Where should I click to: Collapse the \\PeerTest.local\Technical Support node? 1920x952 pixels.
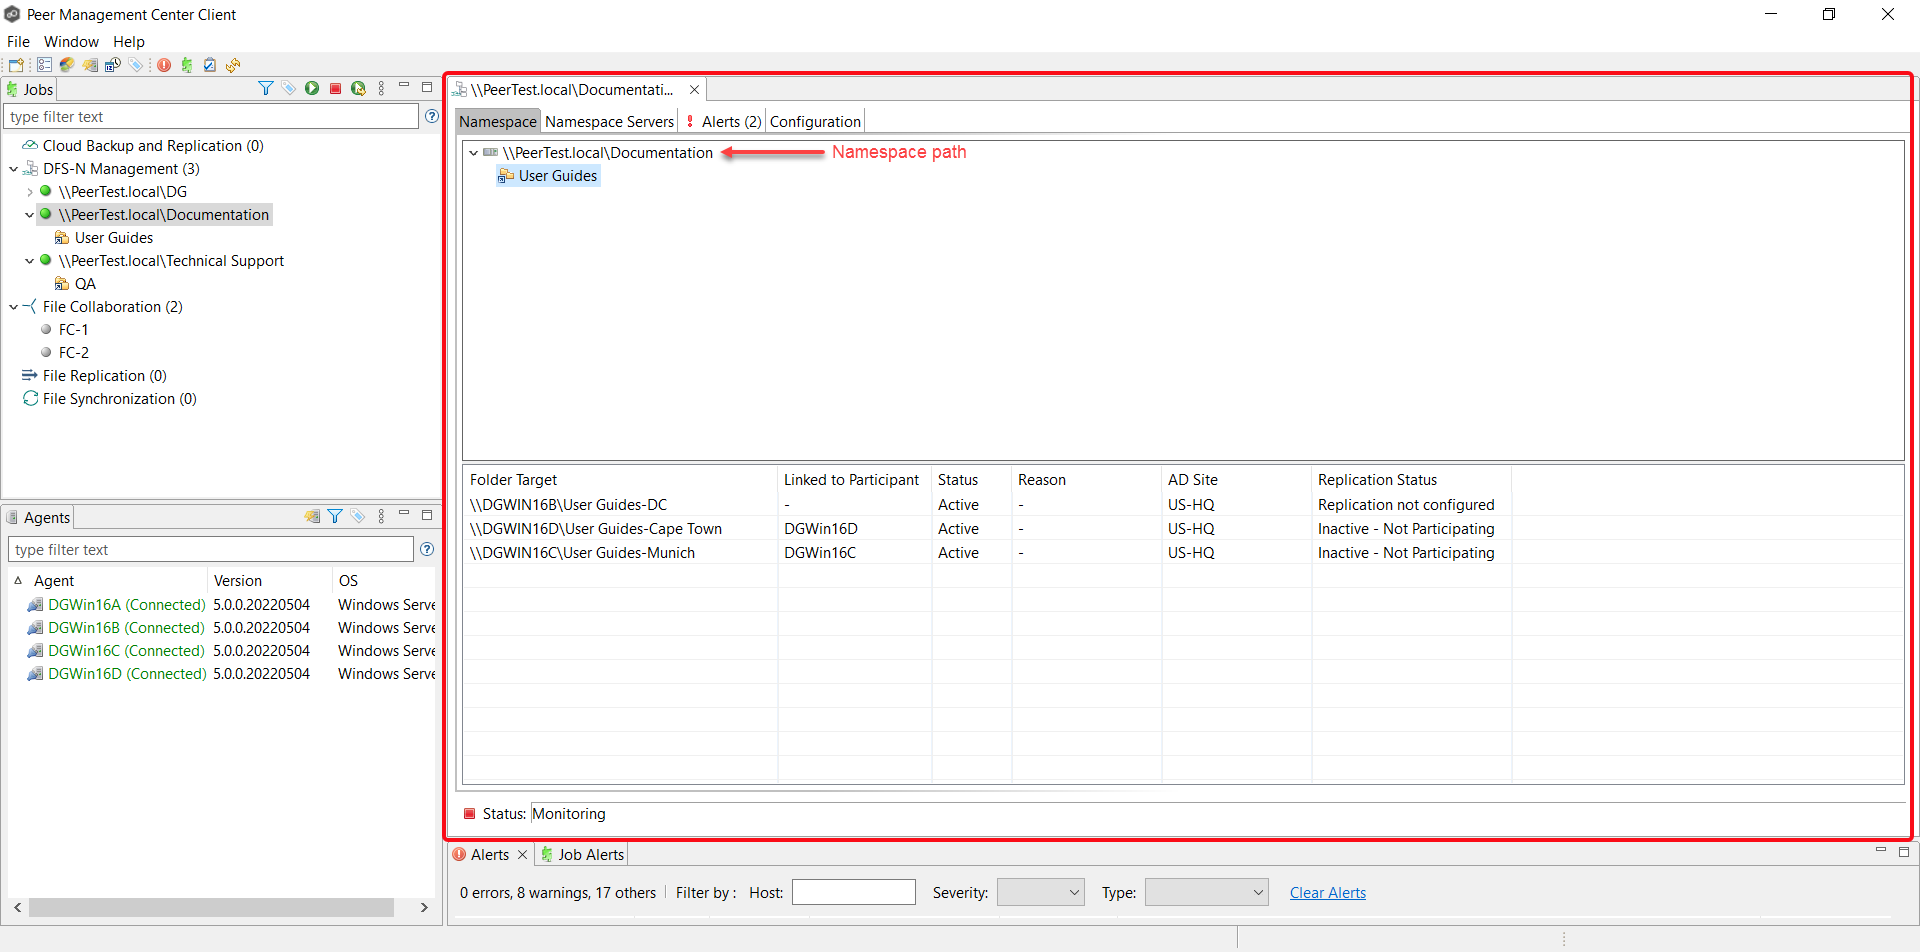click(x=29, y=261)
